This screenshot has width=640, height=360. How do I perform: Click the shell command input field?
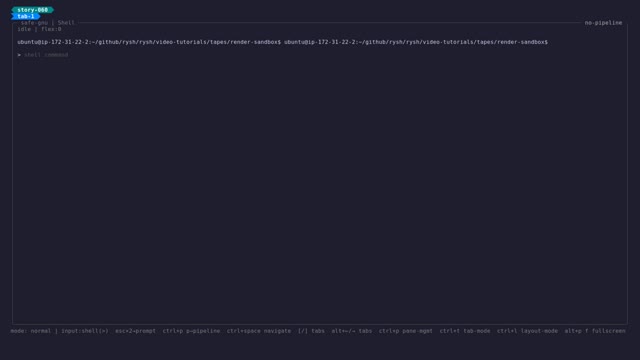(x=46, y=55)
